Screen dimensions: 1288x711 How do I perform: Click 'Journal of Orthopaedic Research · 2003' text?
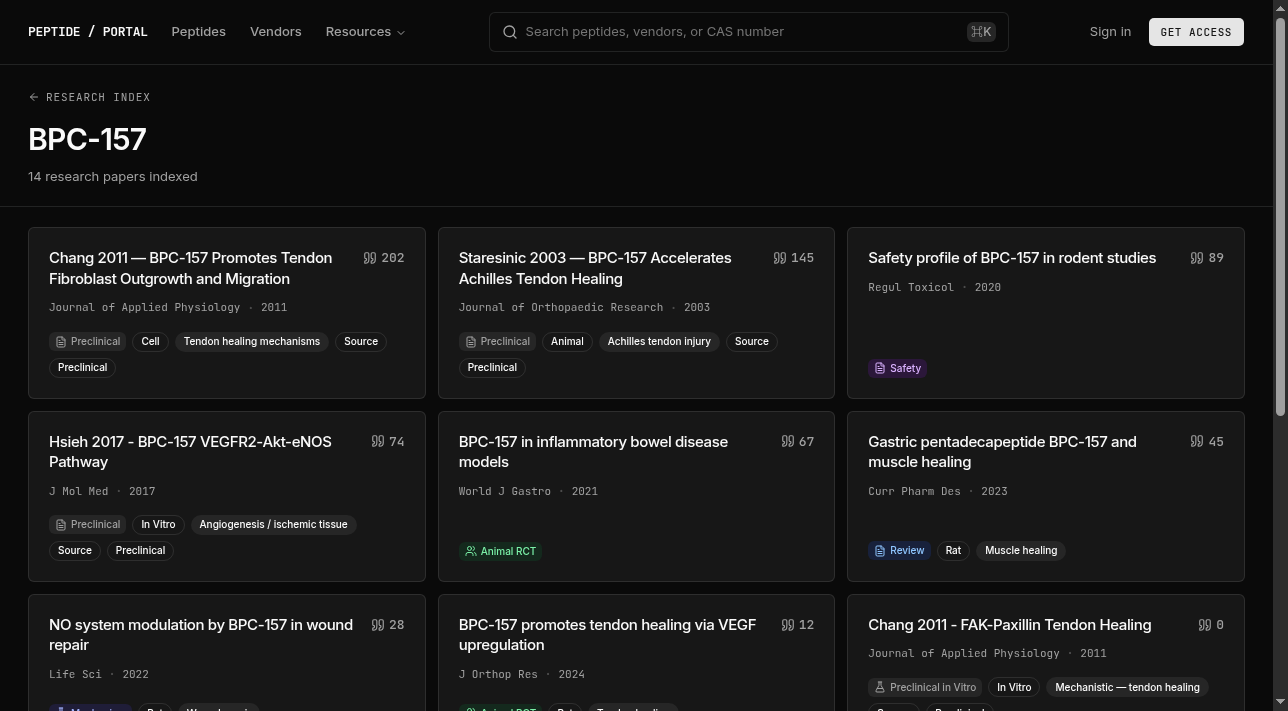584,308
